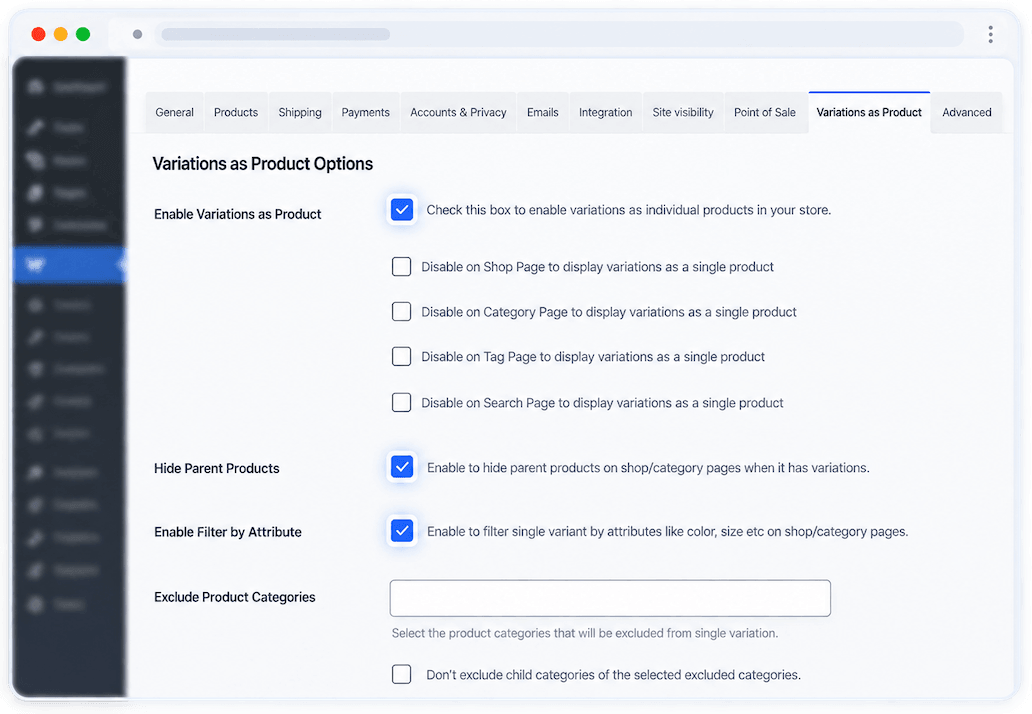Switch to the Integration tab

[606, 113]
